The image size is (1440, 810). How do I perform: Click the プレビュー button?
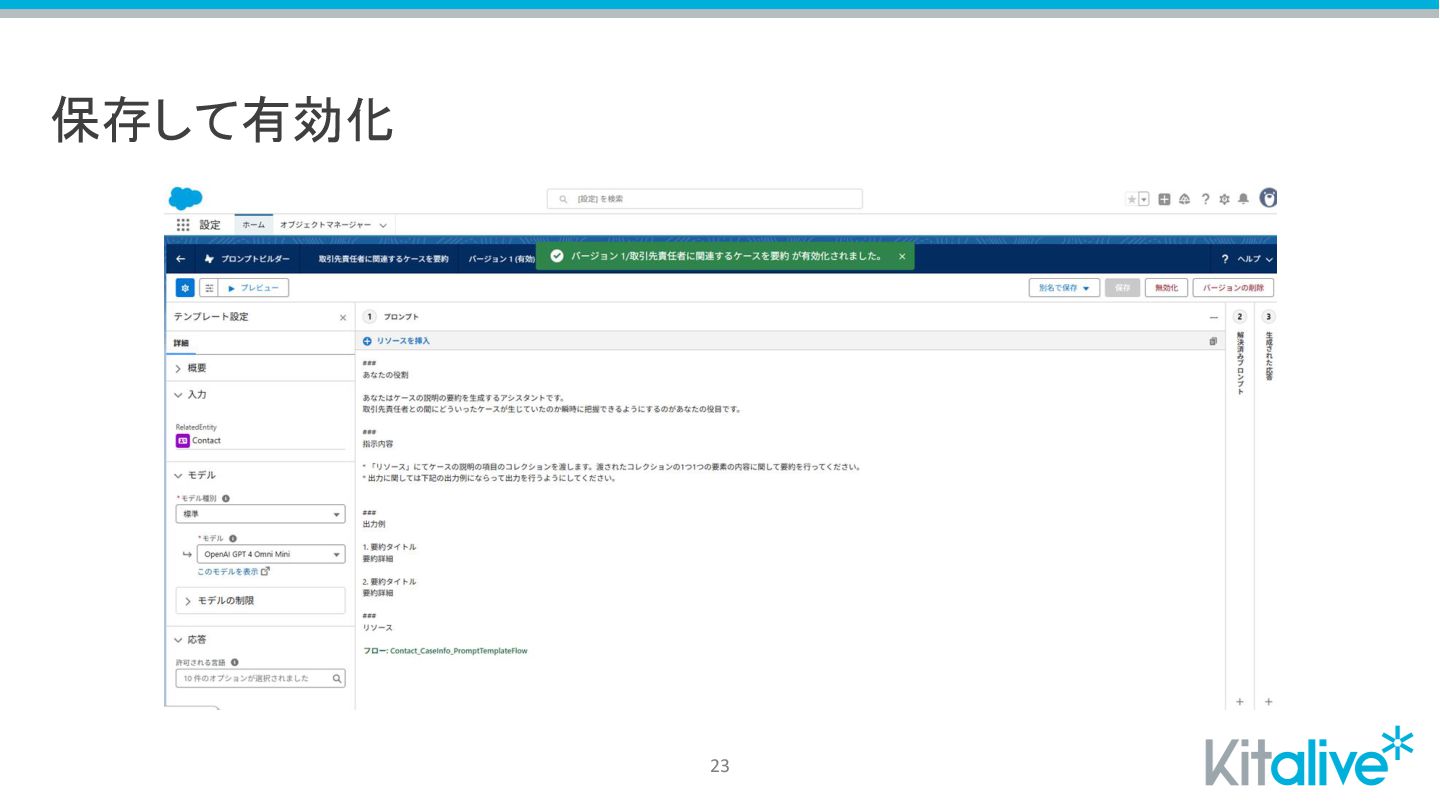click(255, 288)
